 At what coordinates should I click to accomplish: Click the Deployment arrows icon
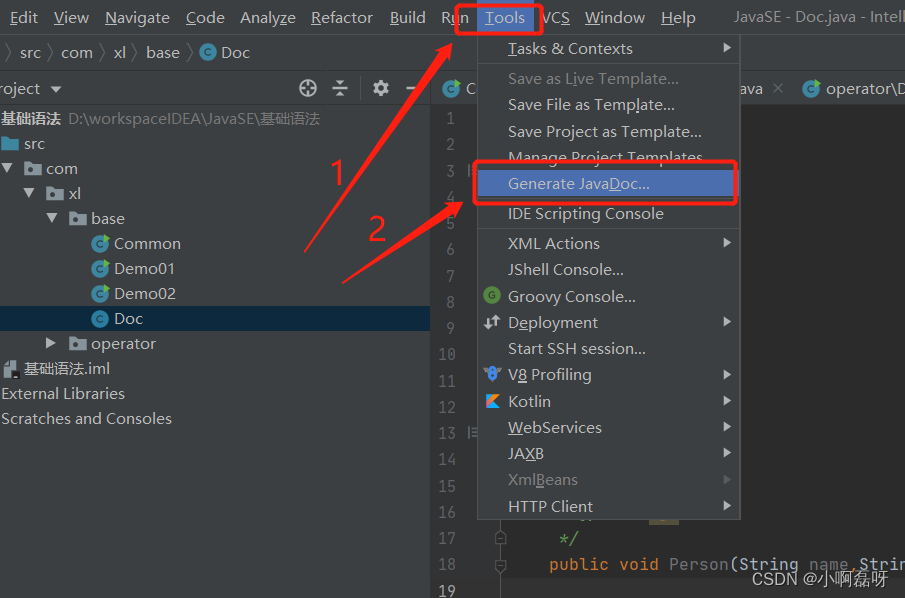492,322
